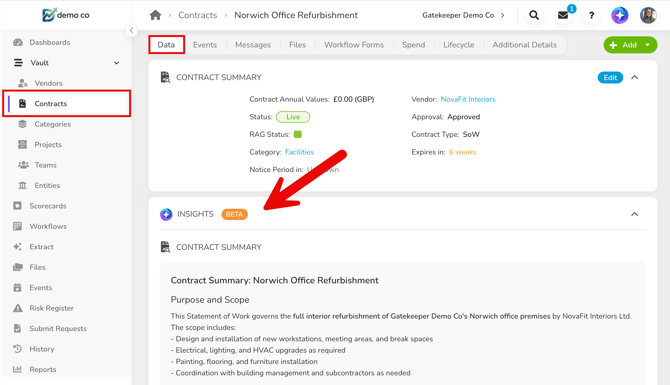Screen dimensions: 670x385
Task: Switch to the Lifecycle tab
Action: (x=458, y=45)
